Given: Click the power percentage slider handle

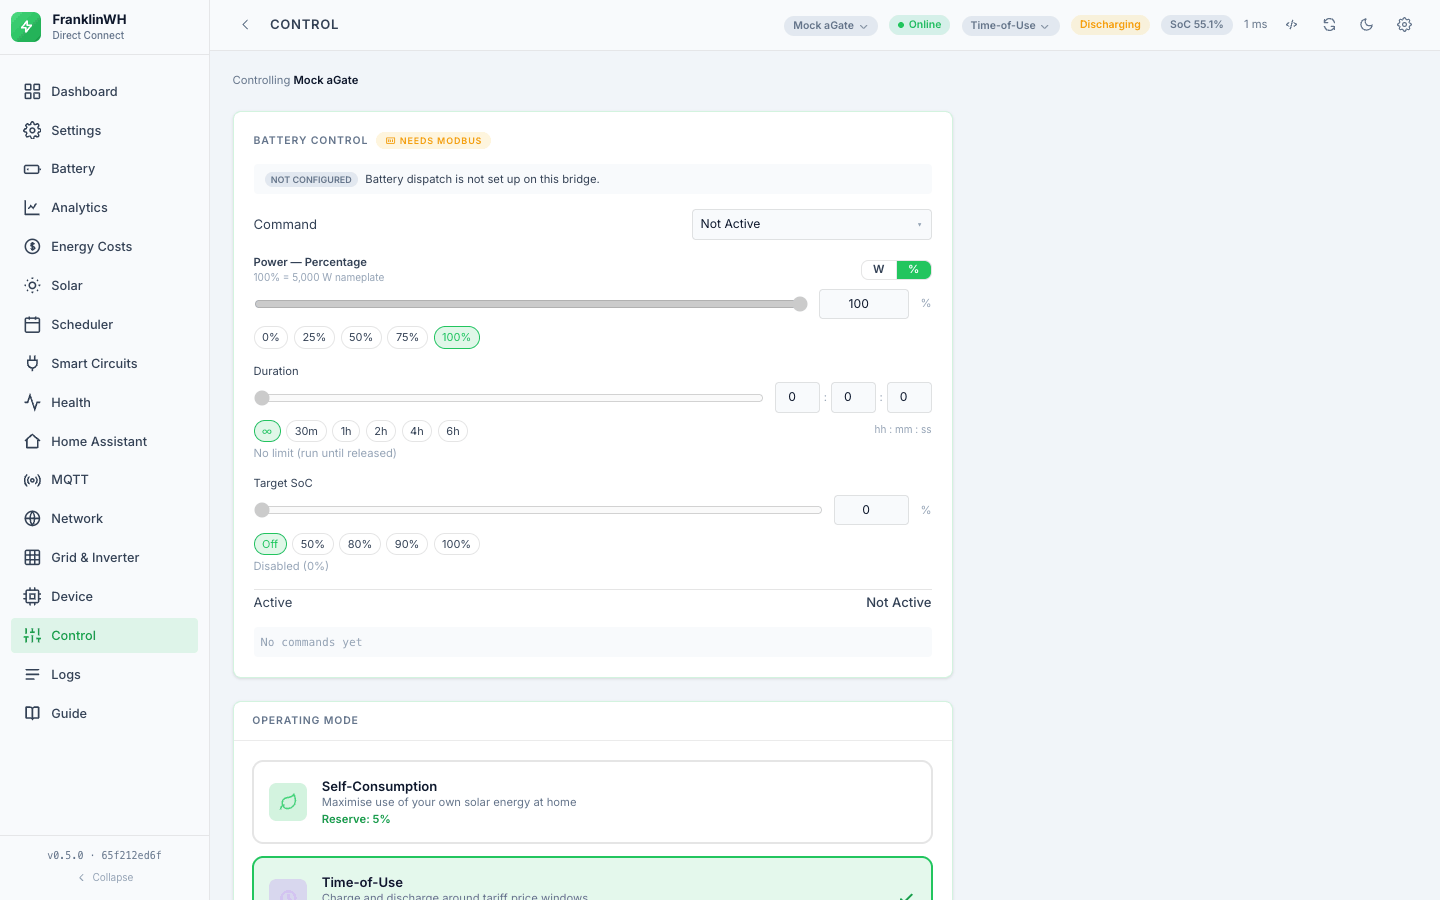Looking at the screenshot, I should pos(800,304).
